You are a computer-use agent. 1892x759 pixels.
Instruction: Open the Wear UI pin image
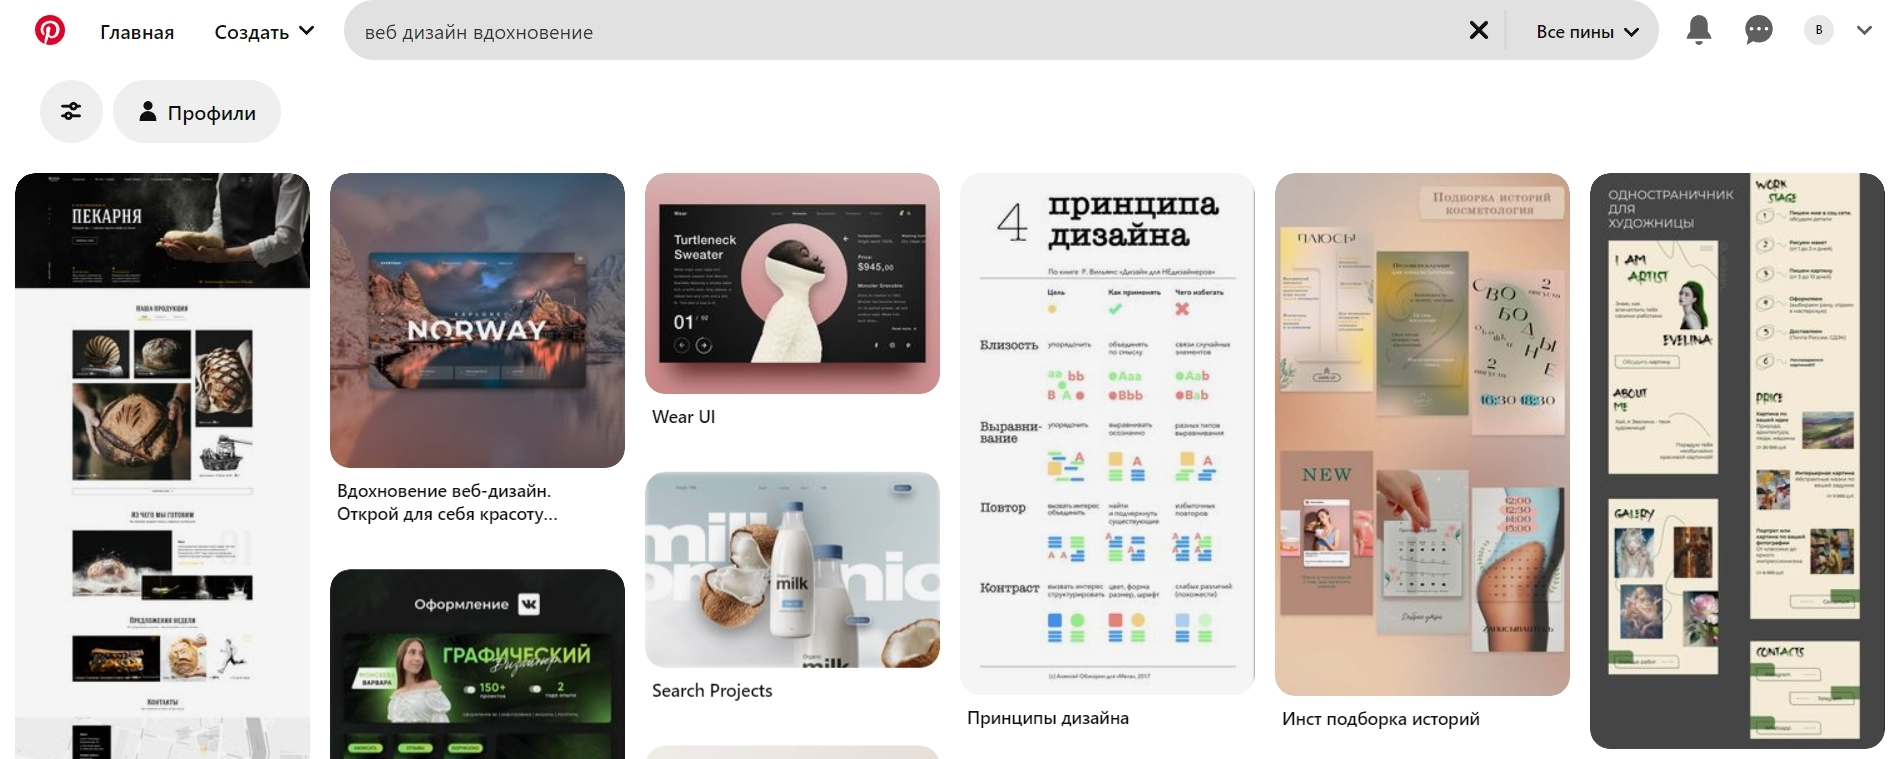(x=792, y=283)
